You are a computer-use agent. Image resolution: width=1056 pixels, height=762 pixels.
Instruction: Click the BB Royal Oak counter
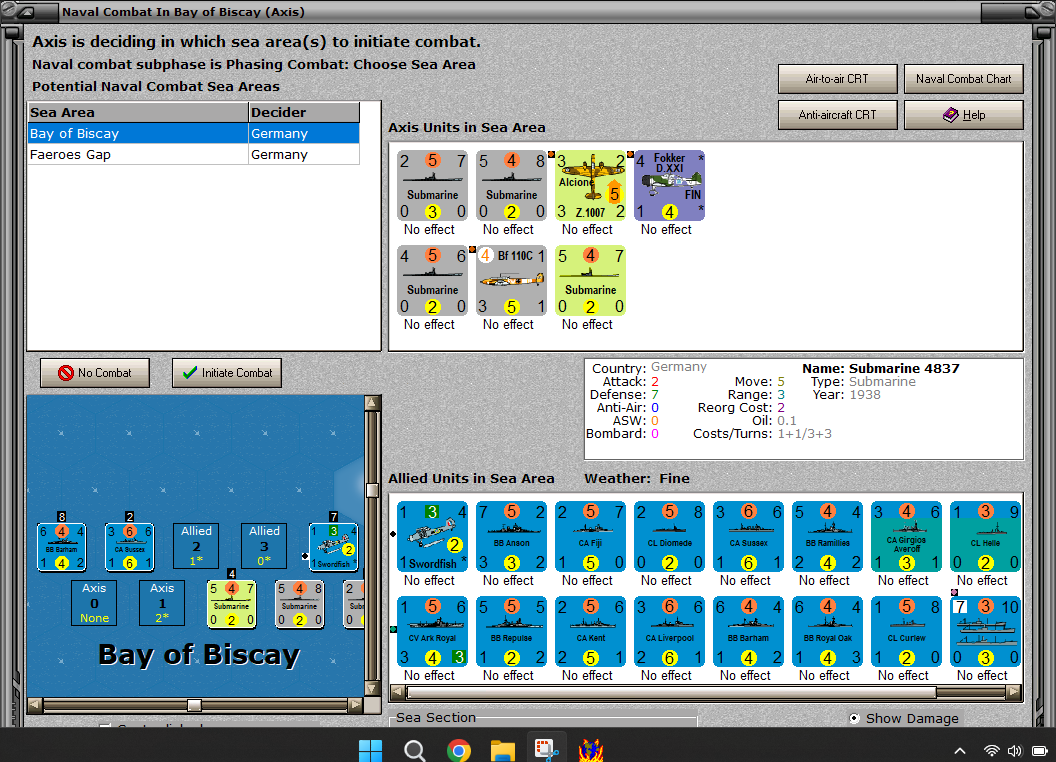point(827,631)
